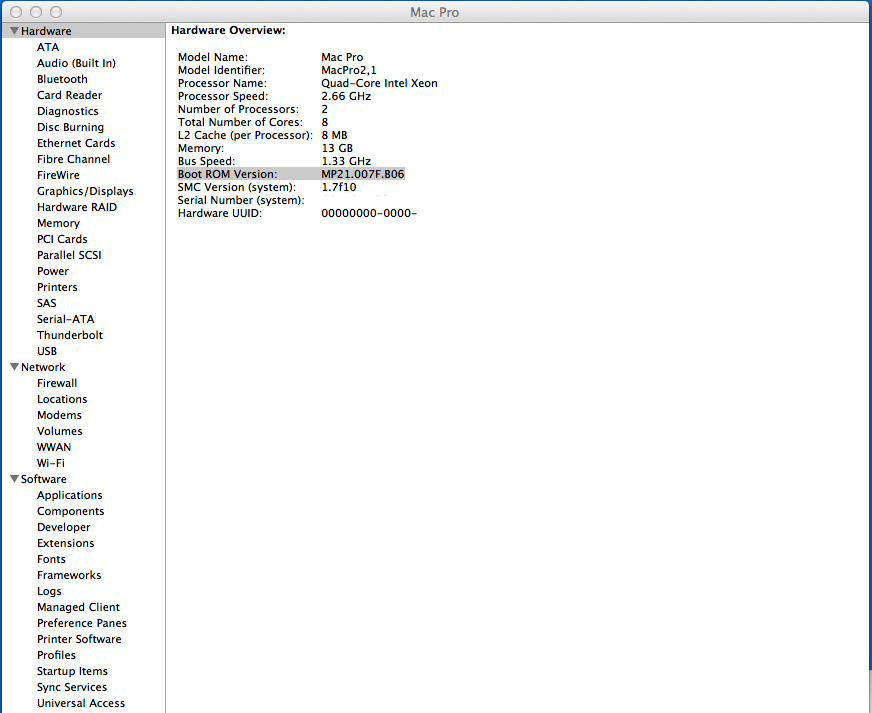Viewport: 872px width, 713px height.
Task: Select Profiles entry
Action: click(x=56, y=655)
